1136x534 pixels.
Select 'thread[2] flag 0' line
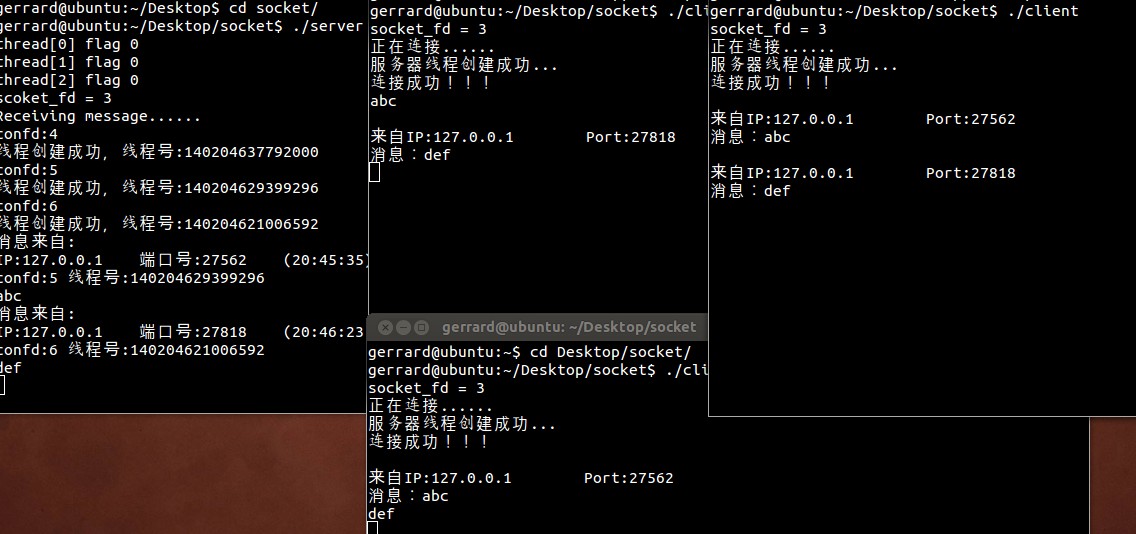[x=69, y=80]
